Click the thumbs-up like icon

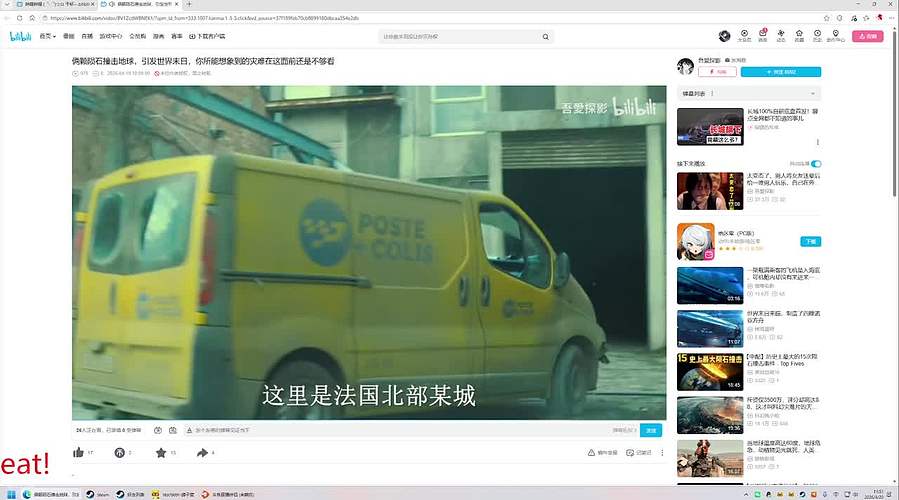click(79, 452)
